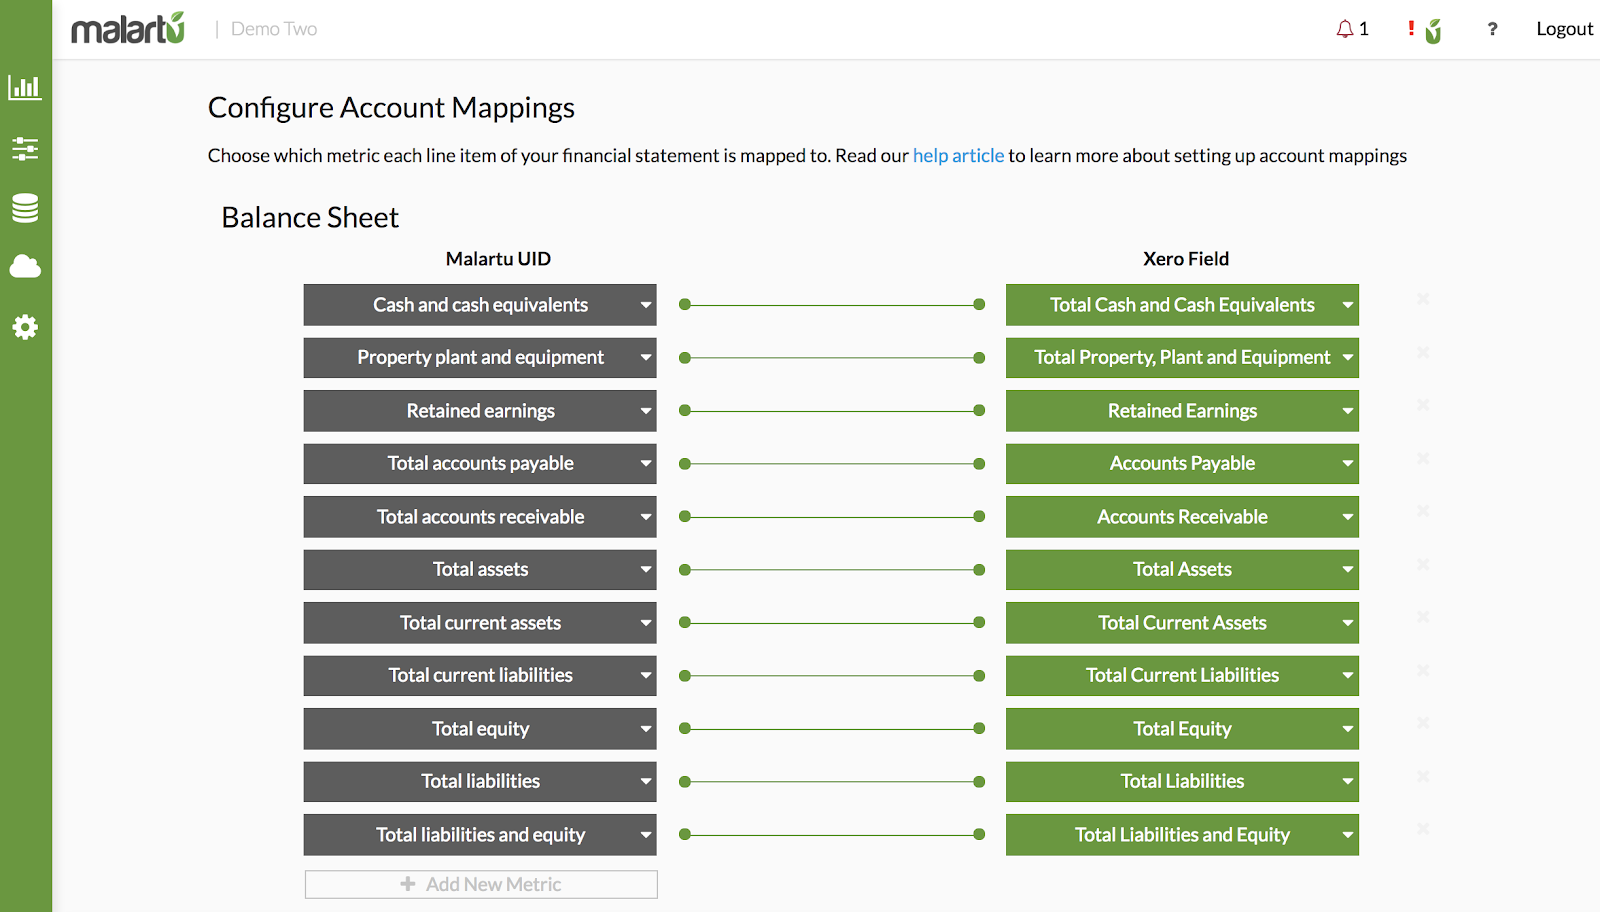Open the Total Liabilities and Equity Xero dropdown
This screenshot has width=1600, height=912.
(1182, 835)
